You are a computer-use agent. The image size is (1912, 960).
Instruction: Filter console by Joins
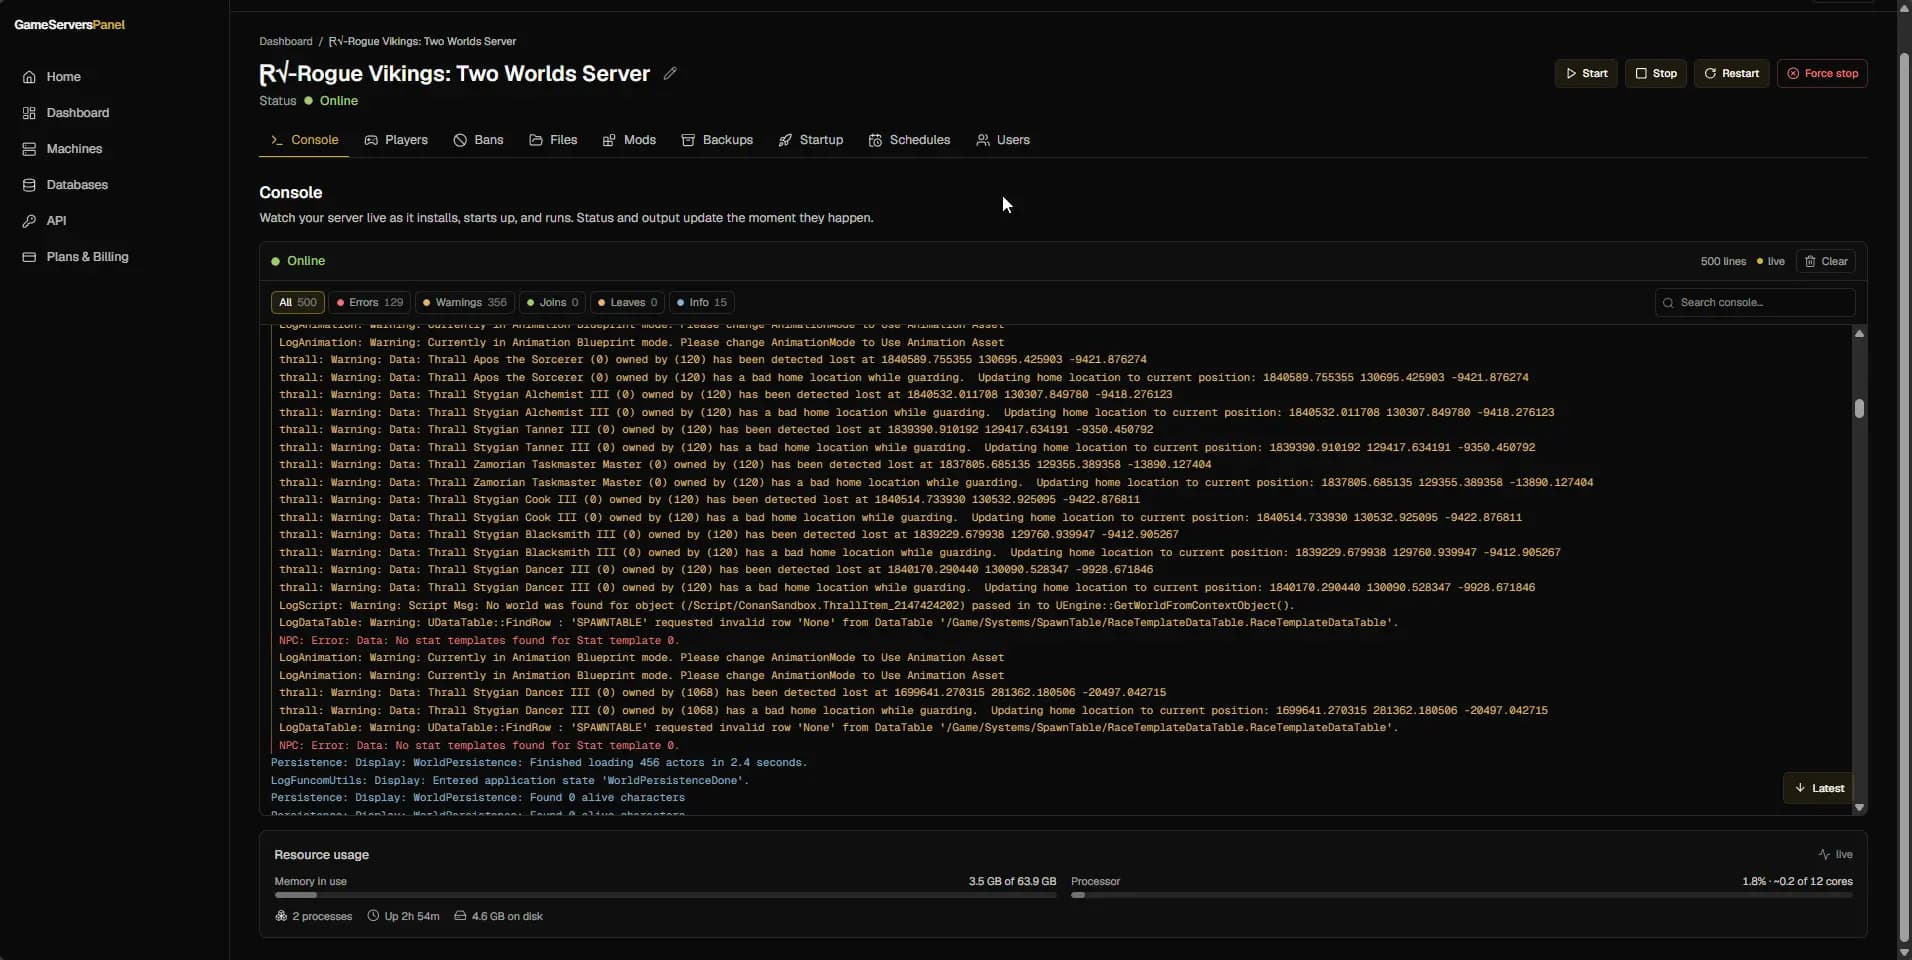552,302
